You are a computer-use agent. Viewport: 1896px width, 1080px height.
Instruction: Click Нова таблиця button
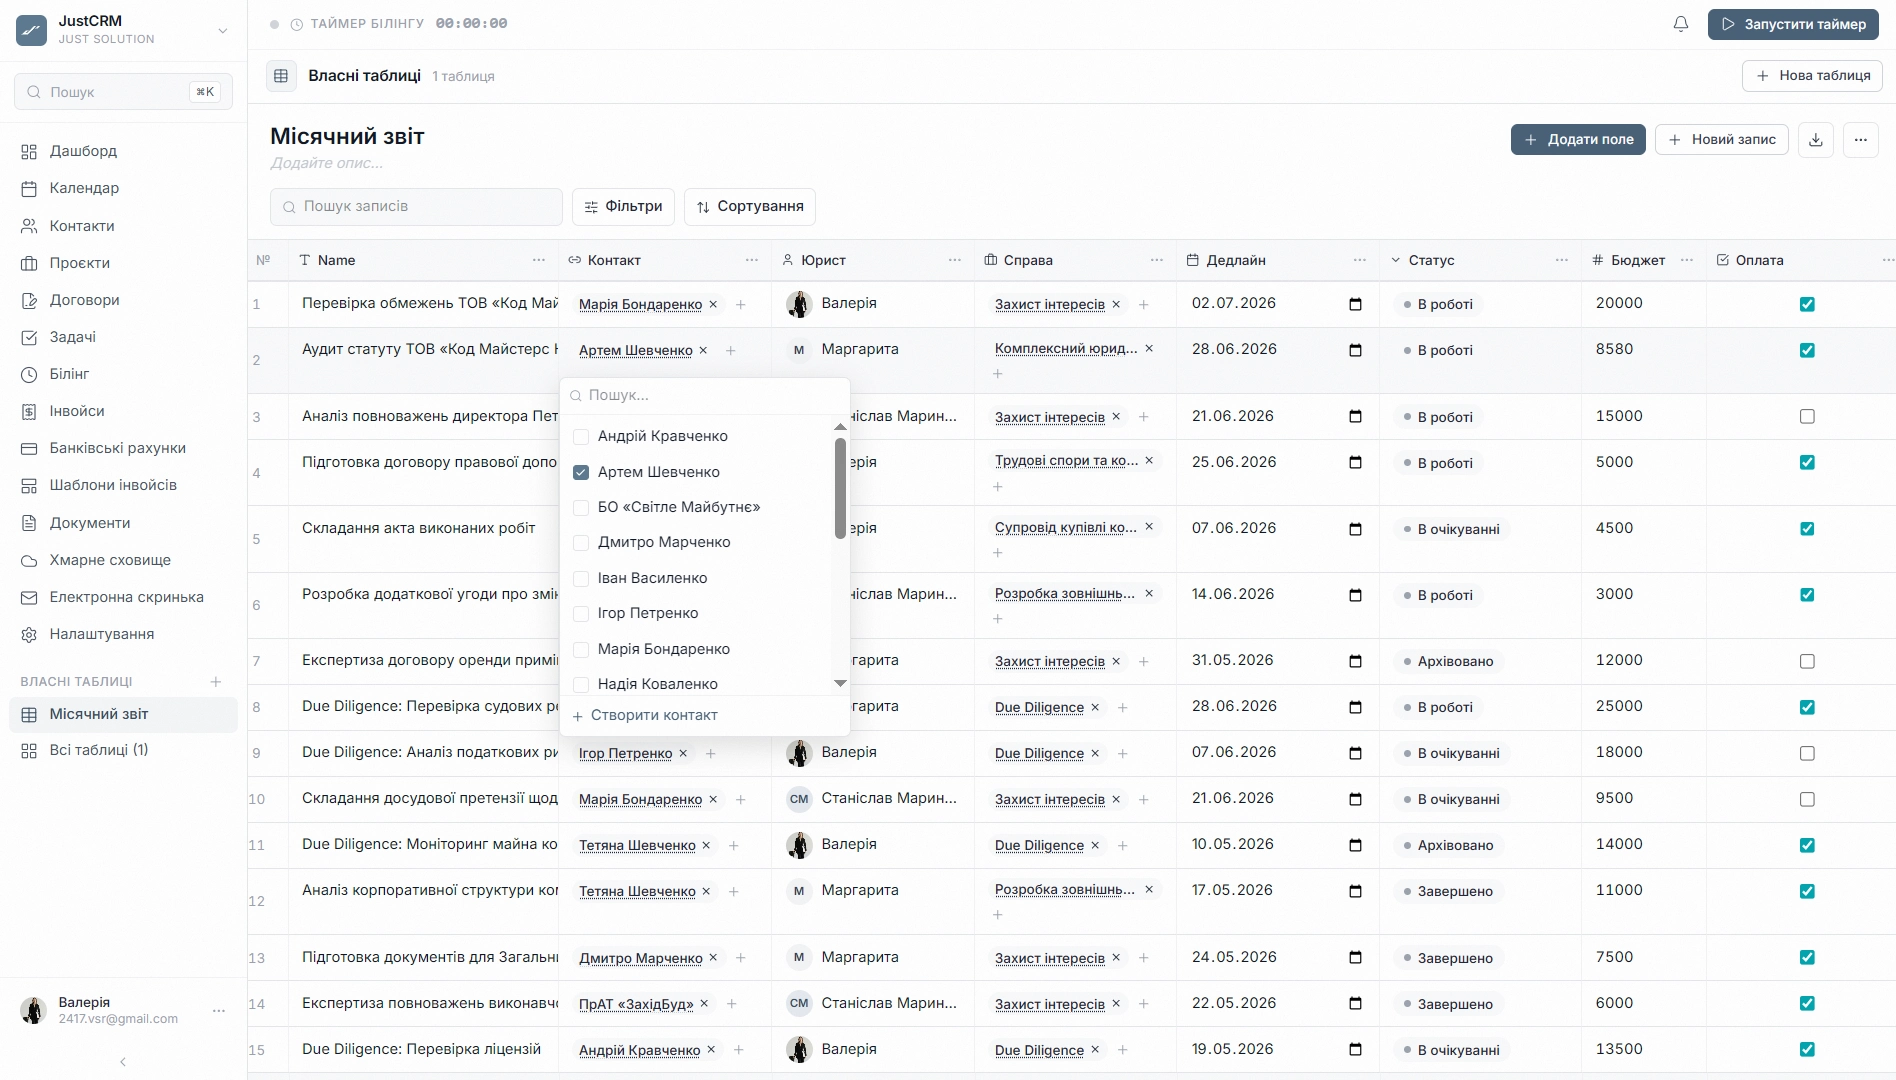[x=1812, y=76]
